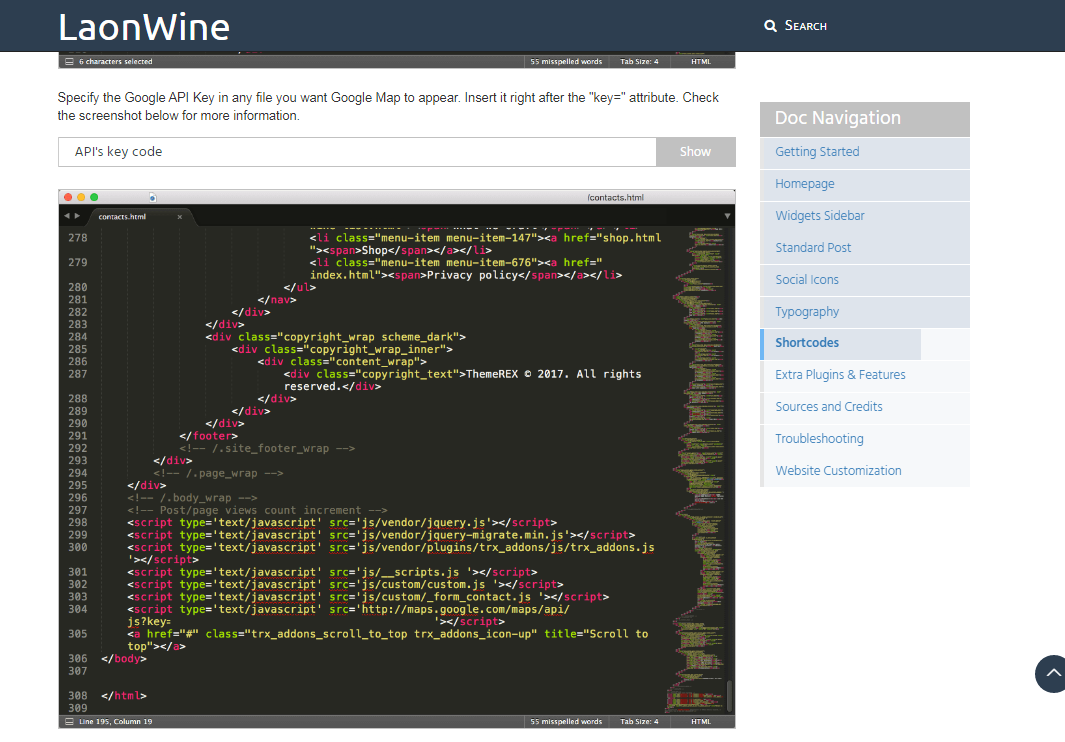Click the panel icon beside "6 characters selected"
1065x742 pixels.
click(69, 61)
